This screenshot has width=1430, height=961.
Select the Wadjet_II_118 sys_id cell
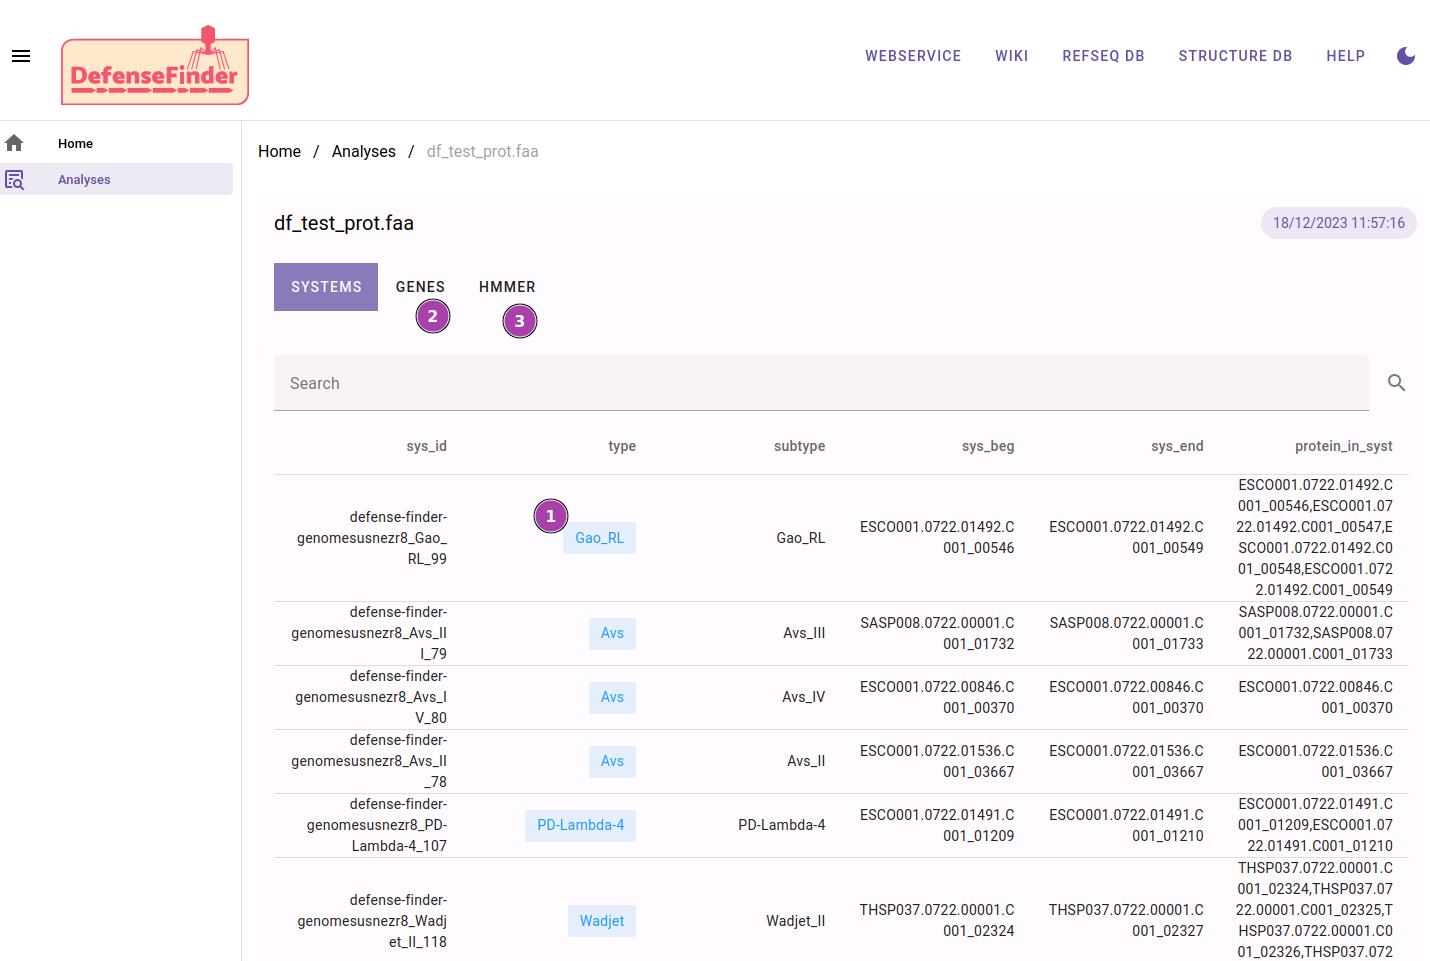pos(372,921)
